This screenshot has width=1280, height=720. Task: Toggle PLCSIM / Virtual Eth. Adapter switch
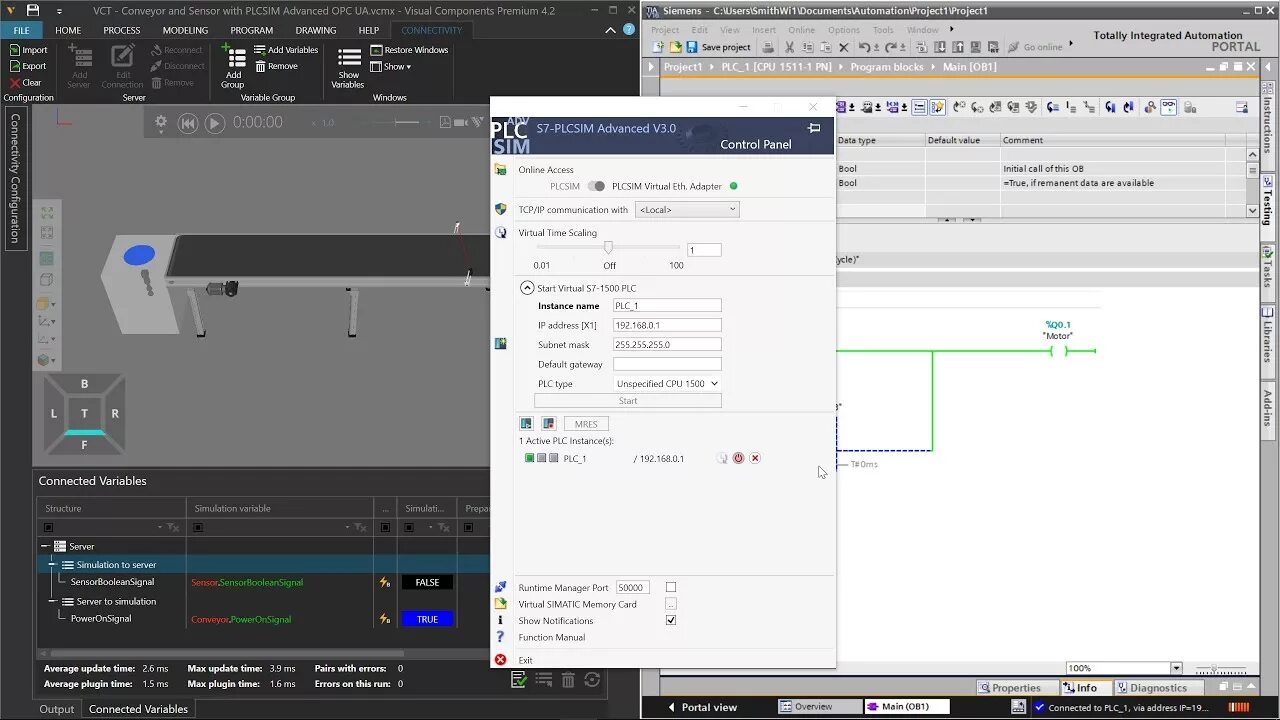pos(596,186)
